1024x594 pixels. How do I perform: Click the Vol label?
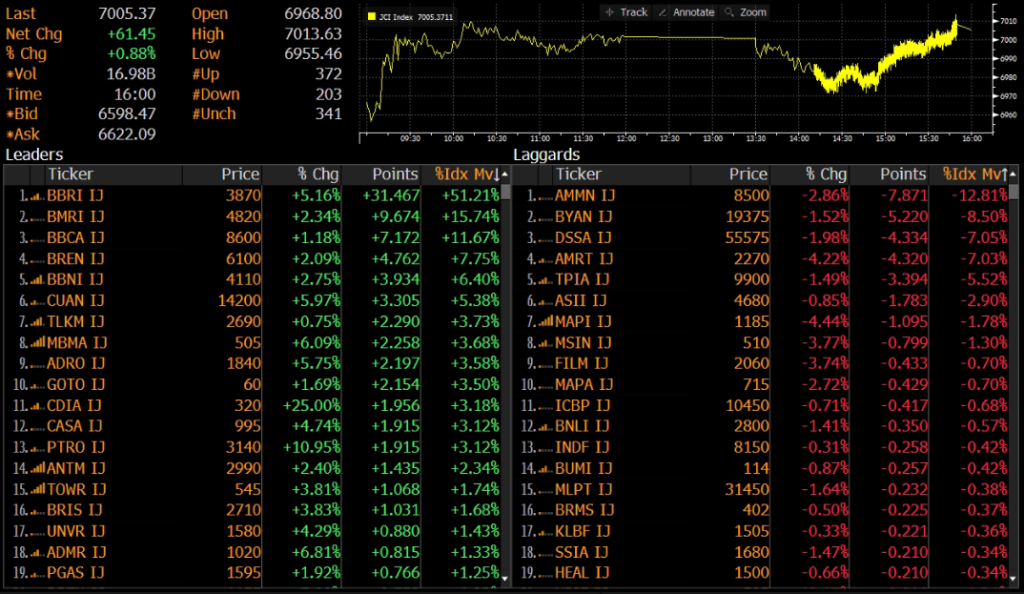(x=22, y=74)
